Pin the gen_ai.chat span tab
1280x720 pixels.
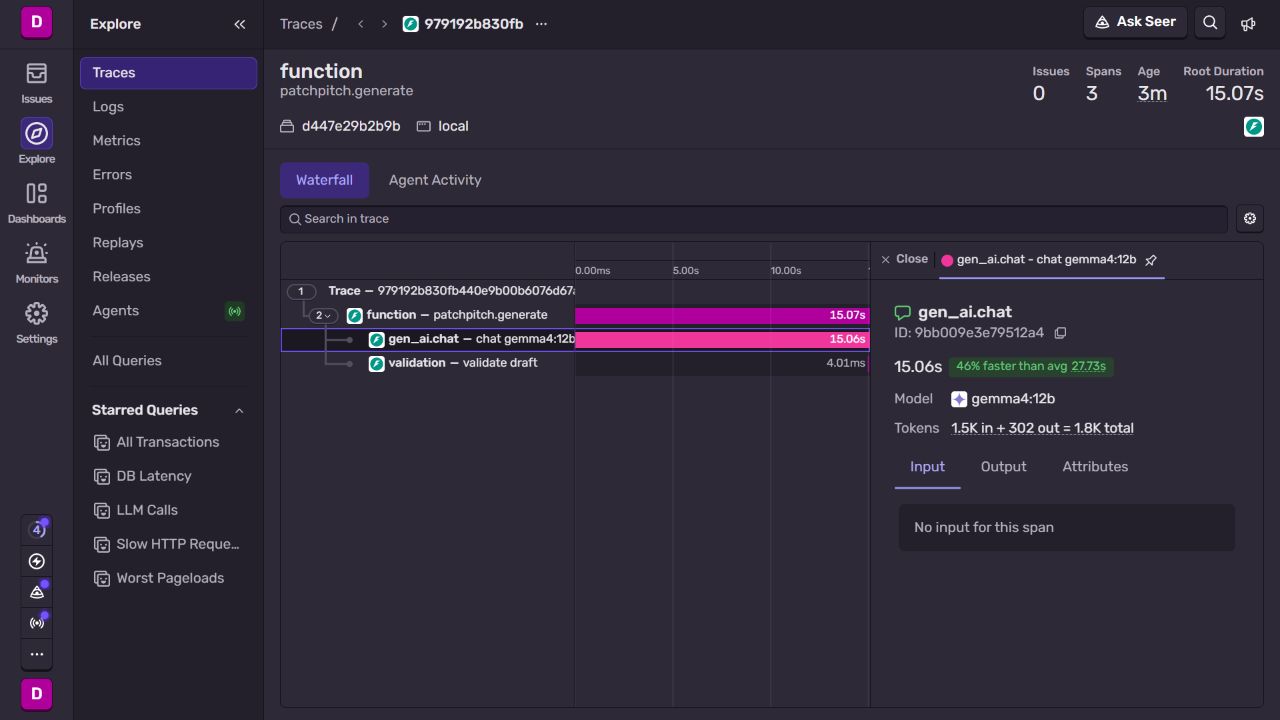(x=1151, y=260)
